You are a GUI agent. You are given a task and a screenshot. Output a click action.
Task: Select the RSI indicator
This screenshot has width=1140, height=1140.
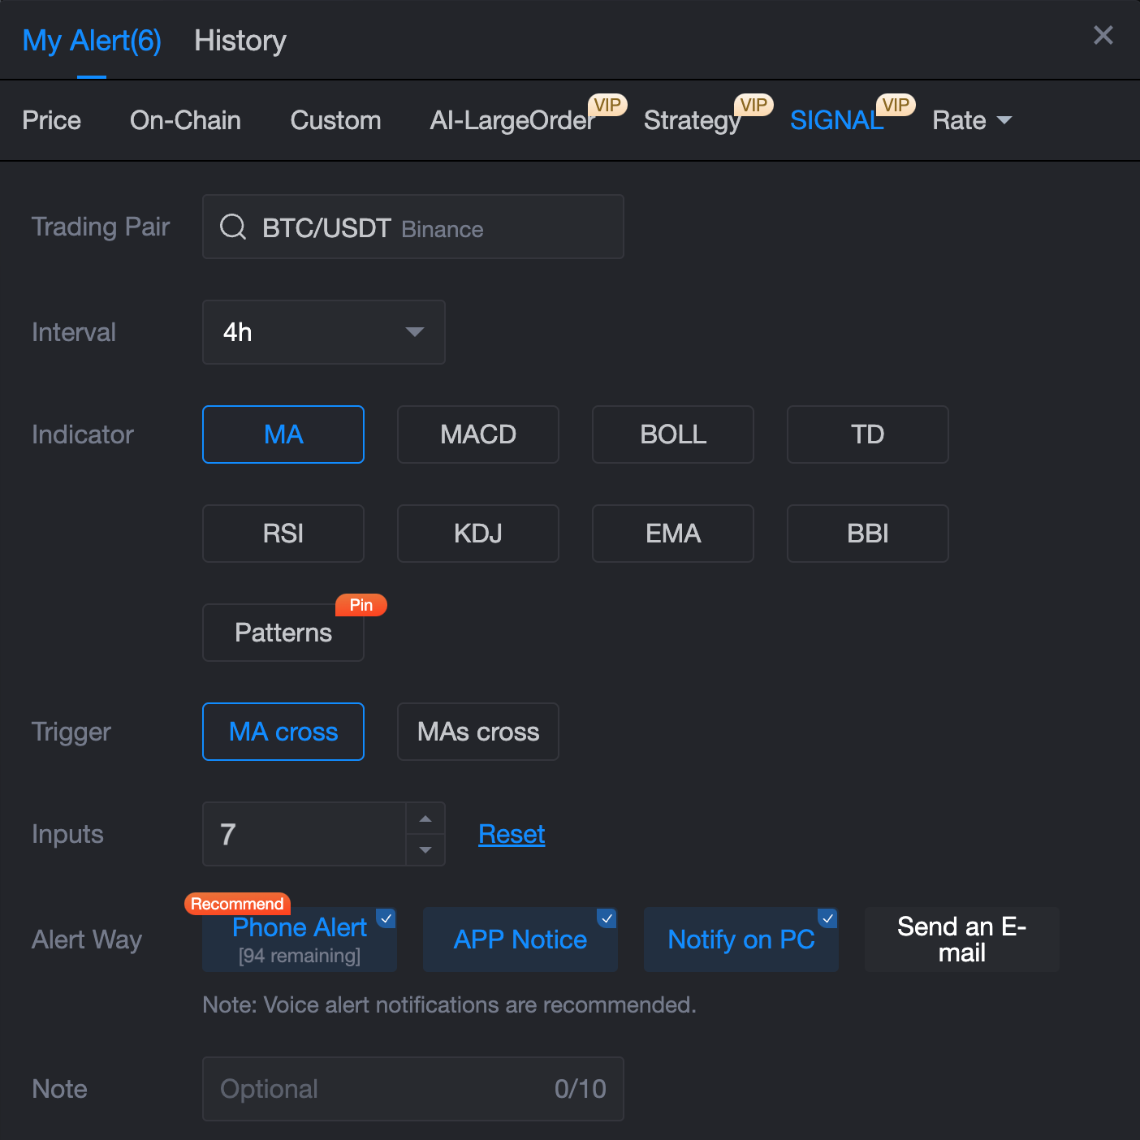[x=283, y=533]
